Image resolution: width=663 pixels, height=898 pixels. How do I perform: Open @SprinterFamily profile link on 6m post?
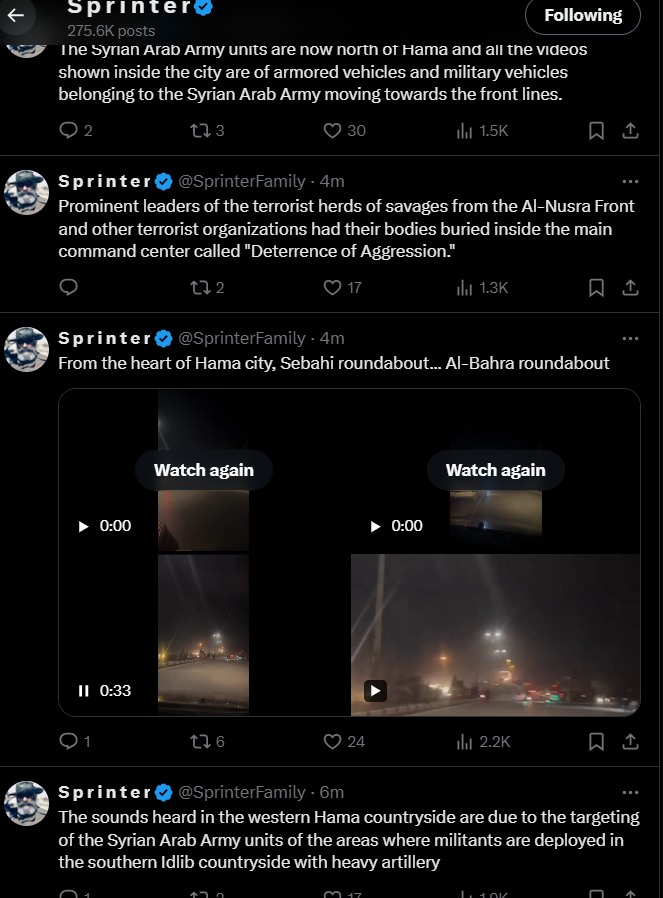(241, 792)
